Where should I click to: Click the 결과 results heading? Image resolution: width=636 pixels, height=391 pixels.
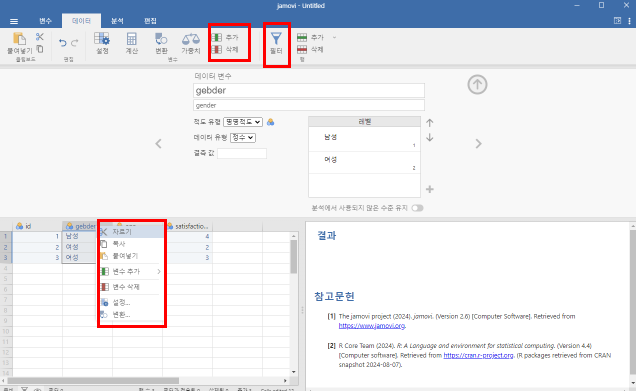pos(327,236)
